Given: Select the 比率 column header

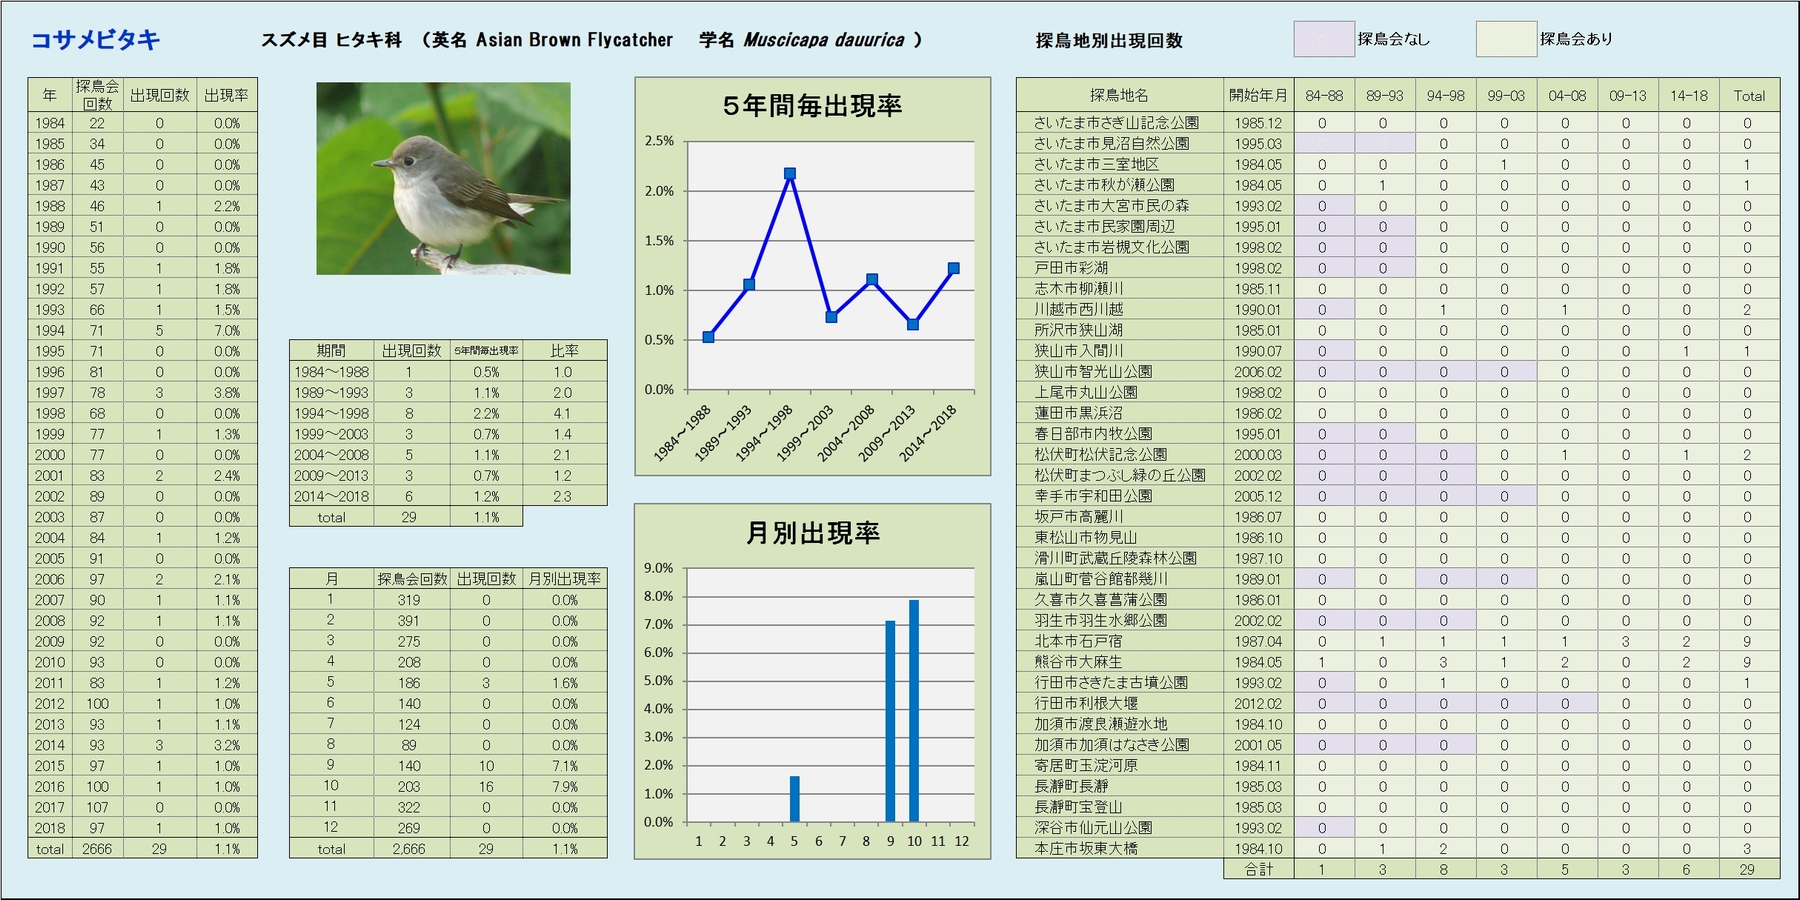Looking at the screenshot, I should tap(564, 351).
